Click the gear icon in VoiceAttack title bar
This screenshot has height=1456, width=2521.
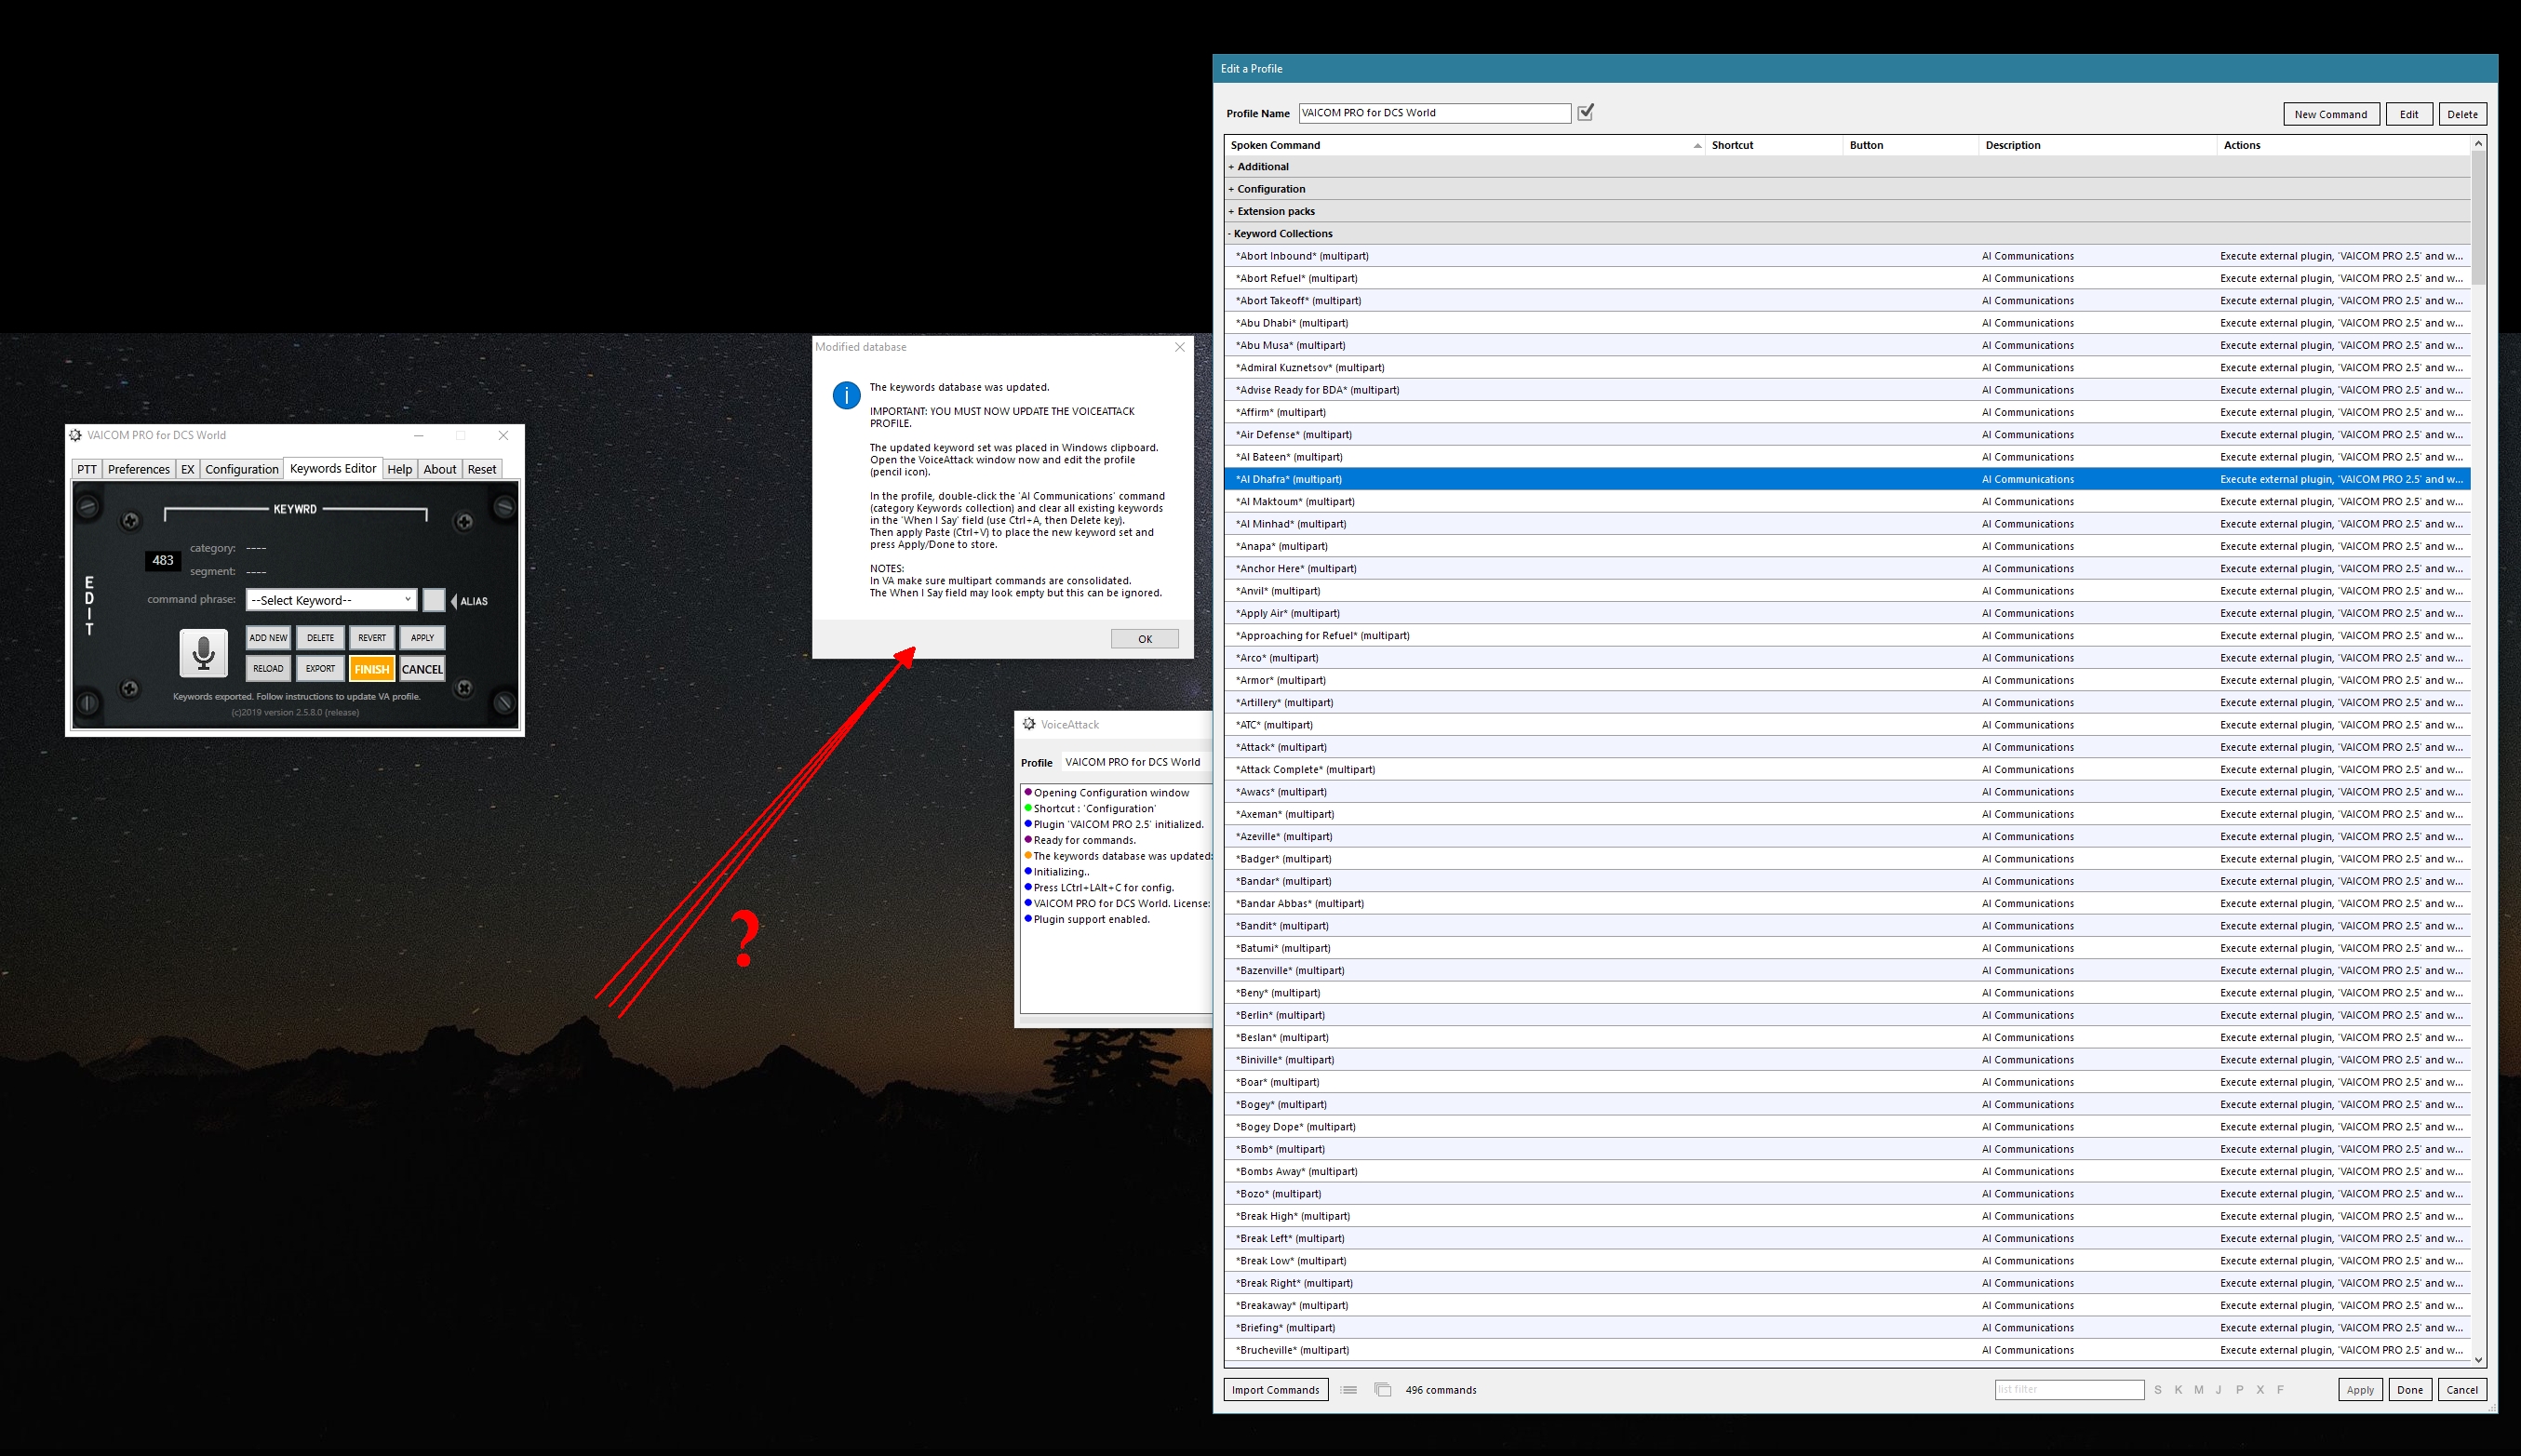pos(1029,724)
